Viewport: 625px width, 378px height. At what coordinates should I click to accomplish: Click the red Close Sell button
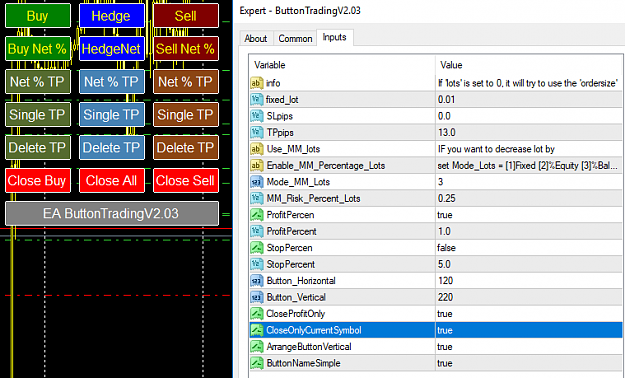pyautogui.click(x=186, y=181)
